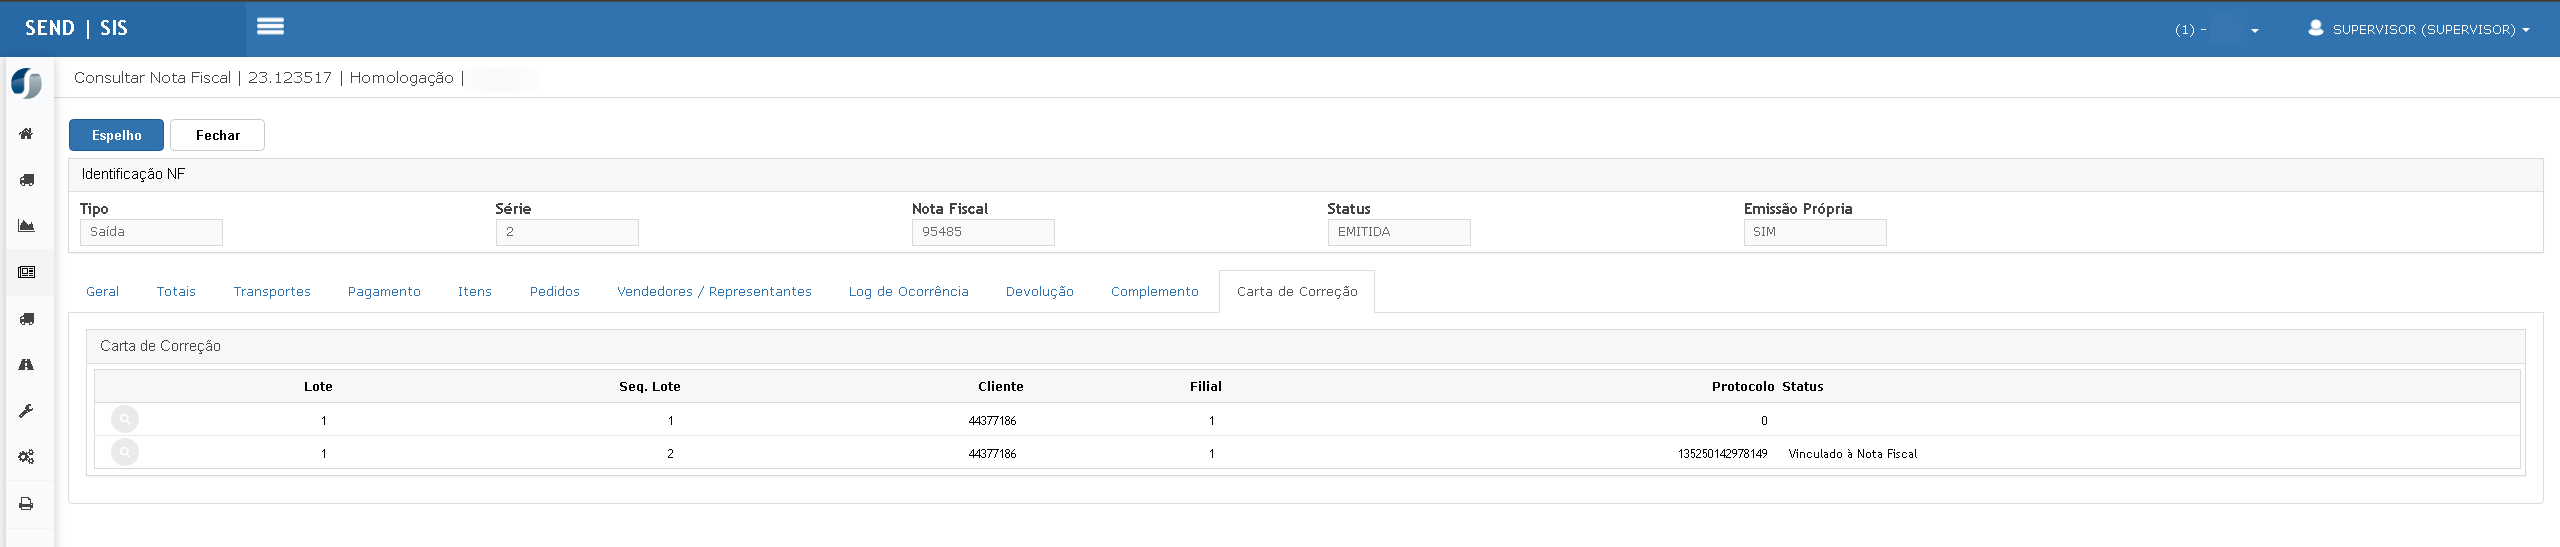Open the area chart icon in sidebar

point(27,226)
